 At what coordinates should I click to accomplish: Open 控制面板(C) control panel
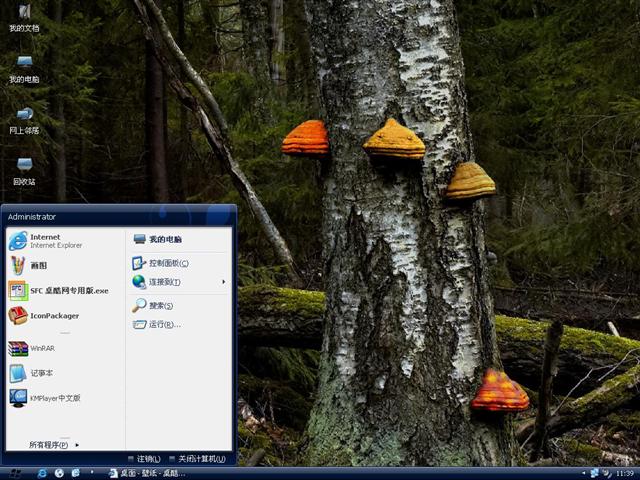click(179, 263)
